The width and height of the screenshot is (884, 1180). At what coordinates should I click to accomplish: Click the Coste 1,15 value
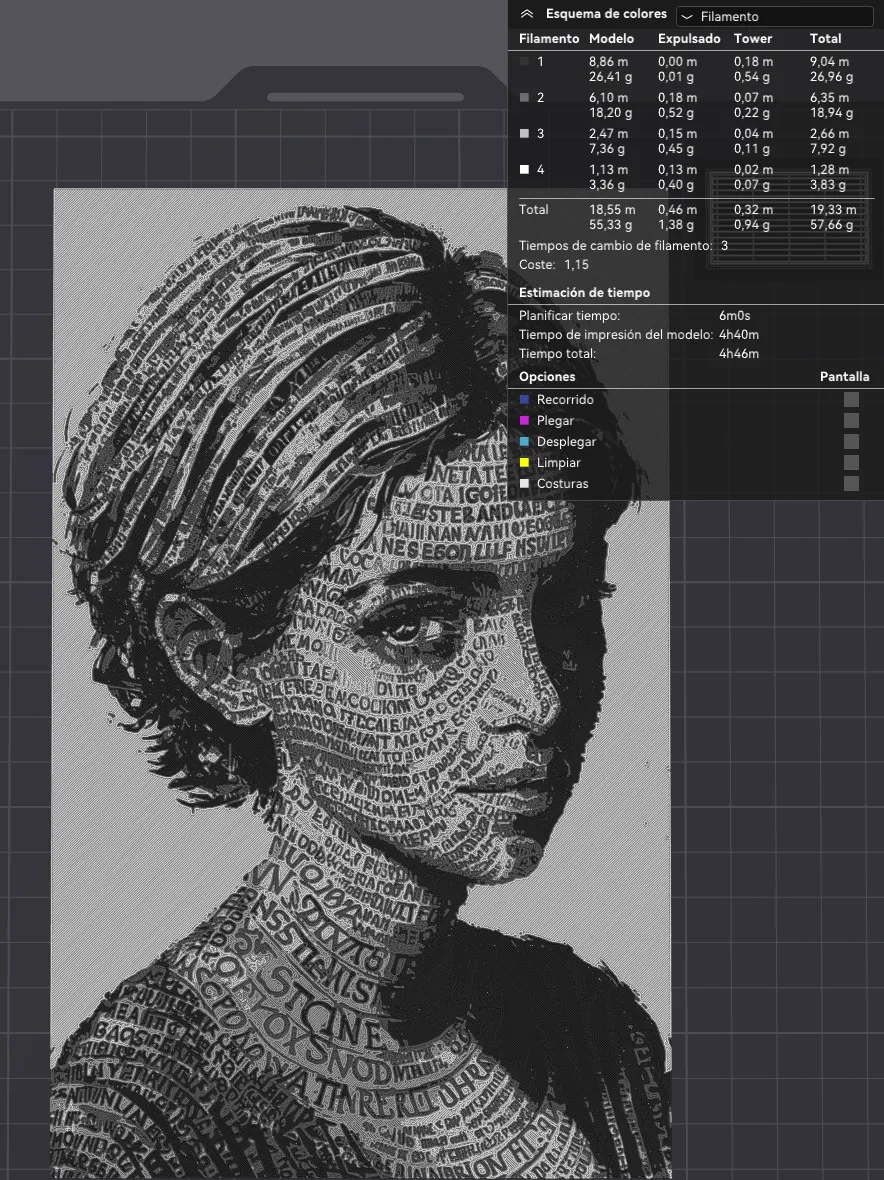click(x=576, y=265)
